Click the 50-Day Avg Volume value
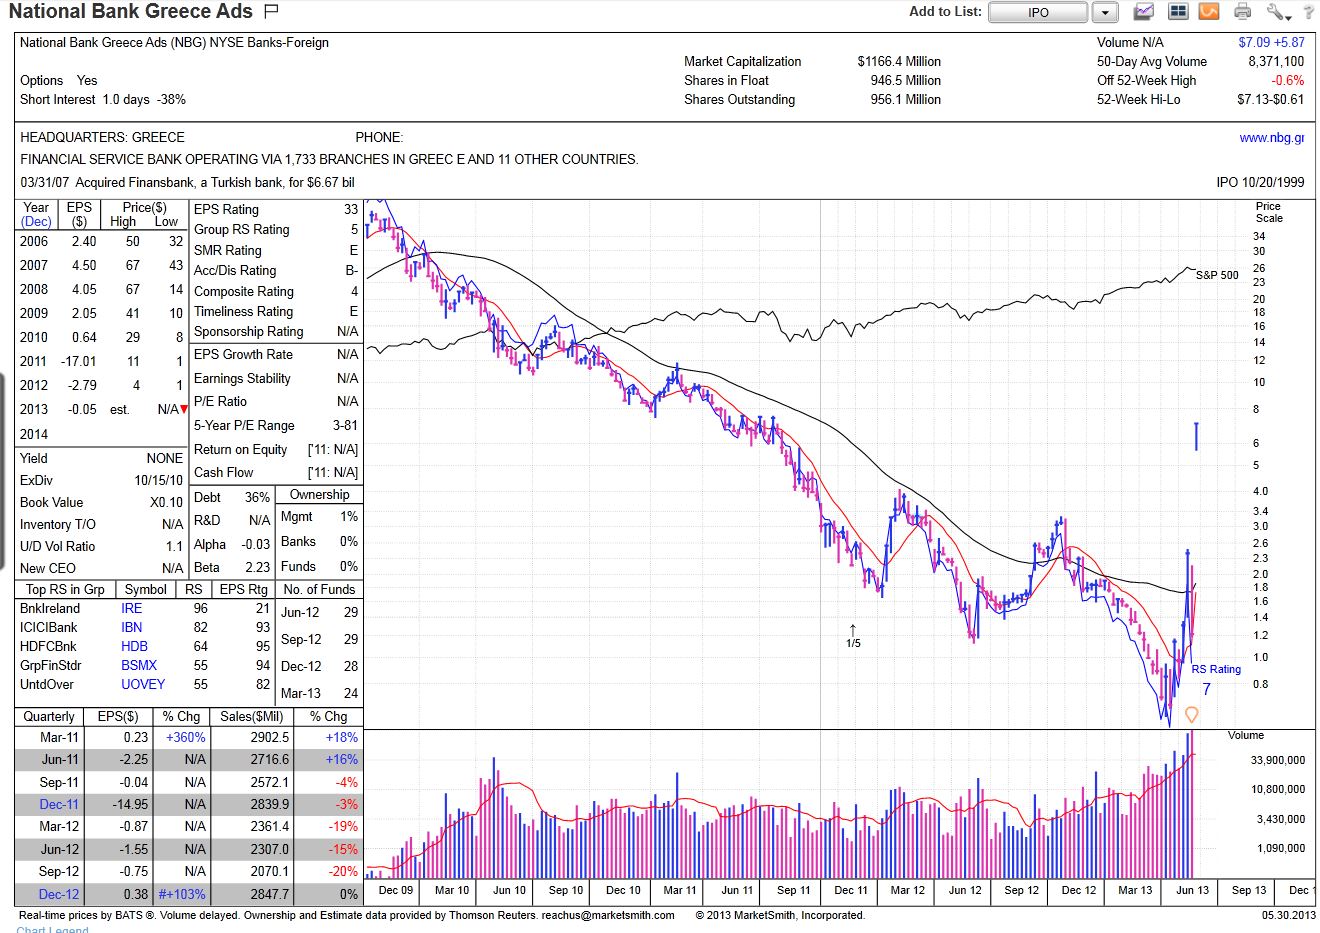The height and width of the screenshot is (933, 1320). (x=1276, y=61)
